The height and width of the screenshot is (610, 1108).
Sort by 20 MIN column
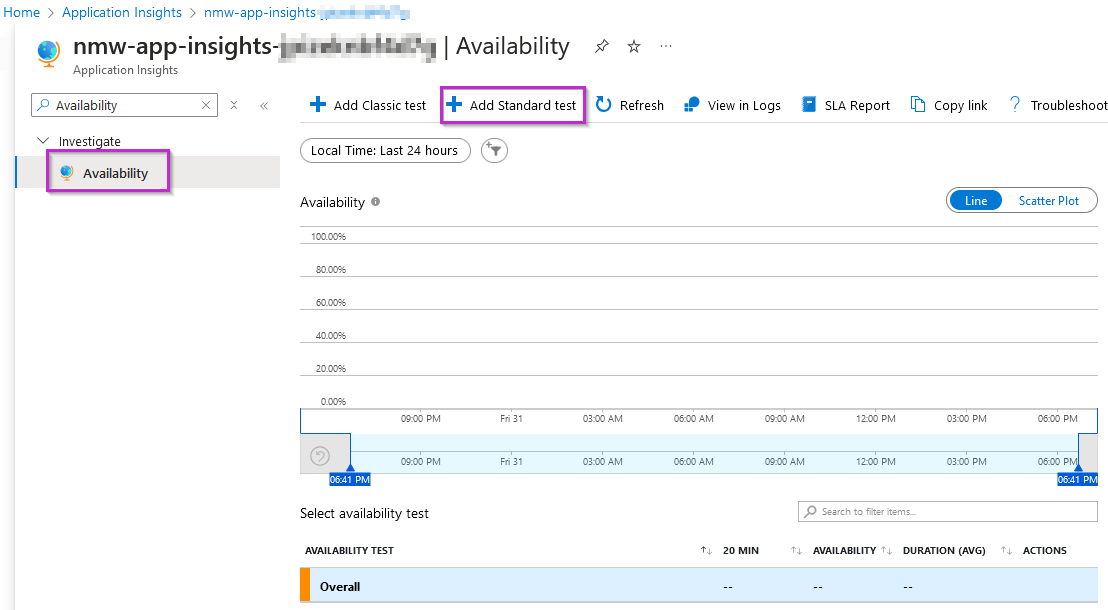[740, 551]
